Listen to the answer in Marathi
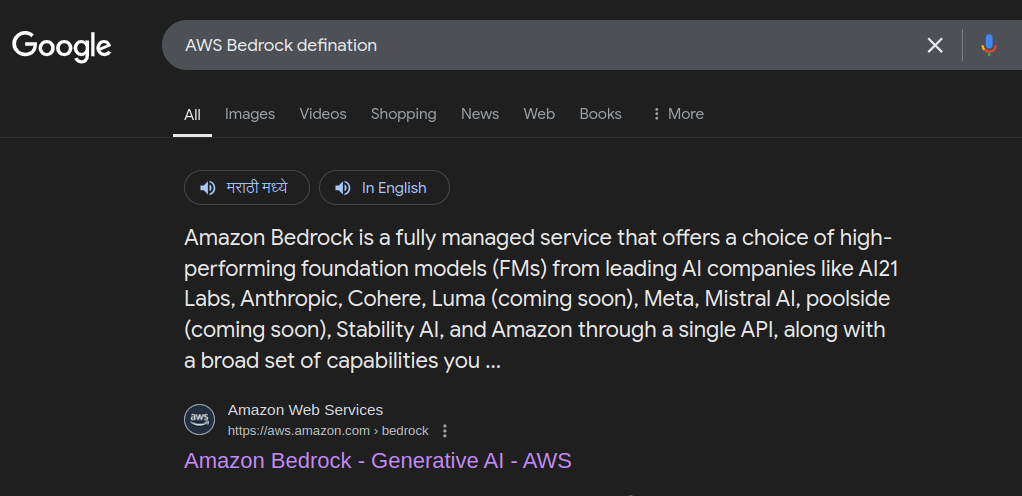Image resolution: width=1022 pixels, height=496 pixels. (246, 188)
